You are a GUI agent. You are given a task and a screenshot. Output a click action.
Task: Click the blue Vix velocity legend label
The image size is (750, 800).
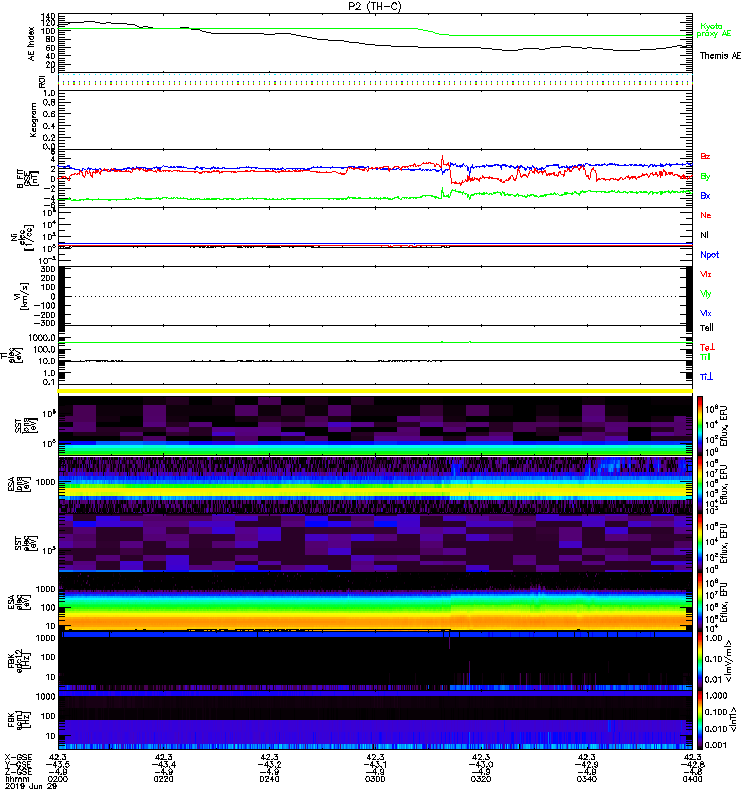tap(706, 313)
